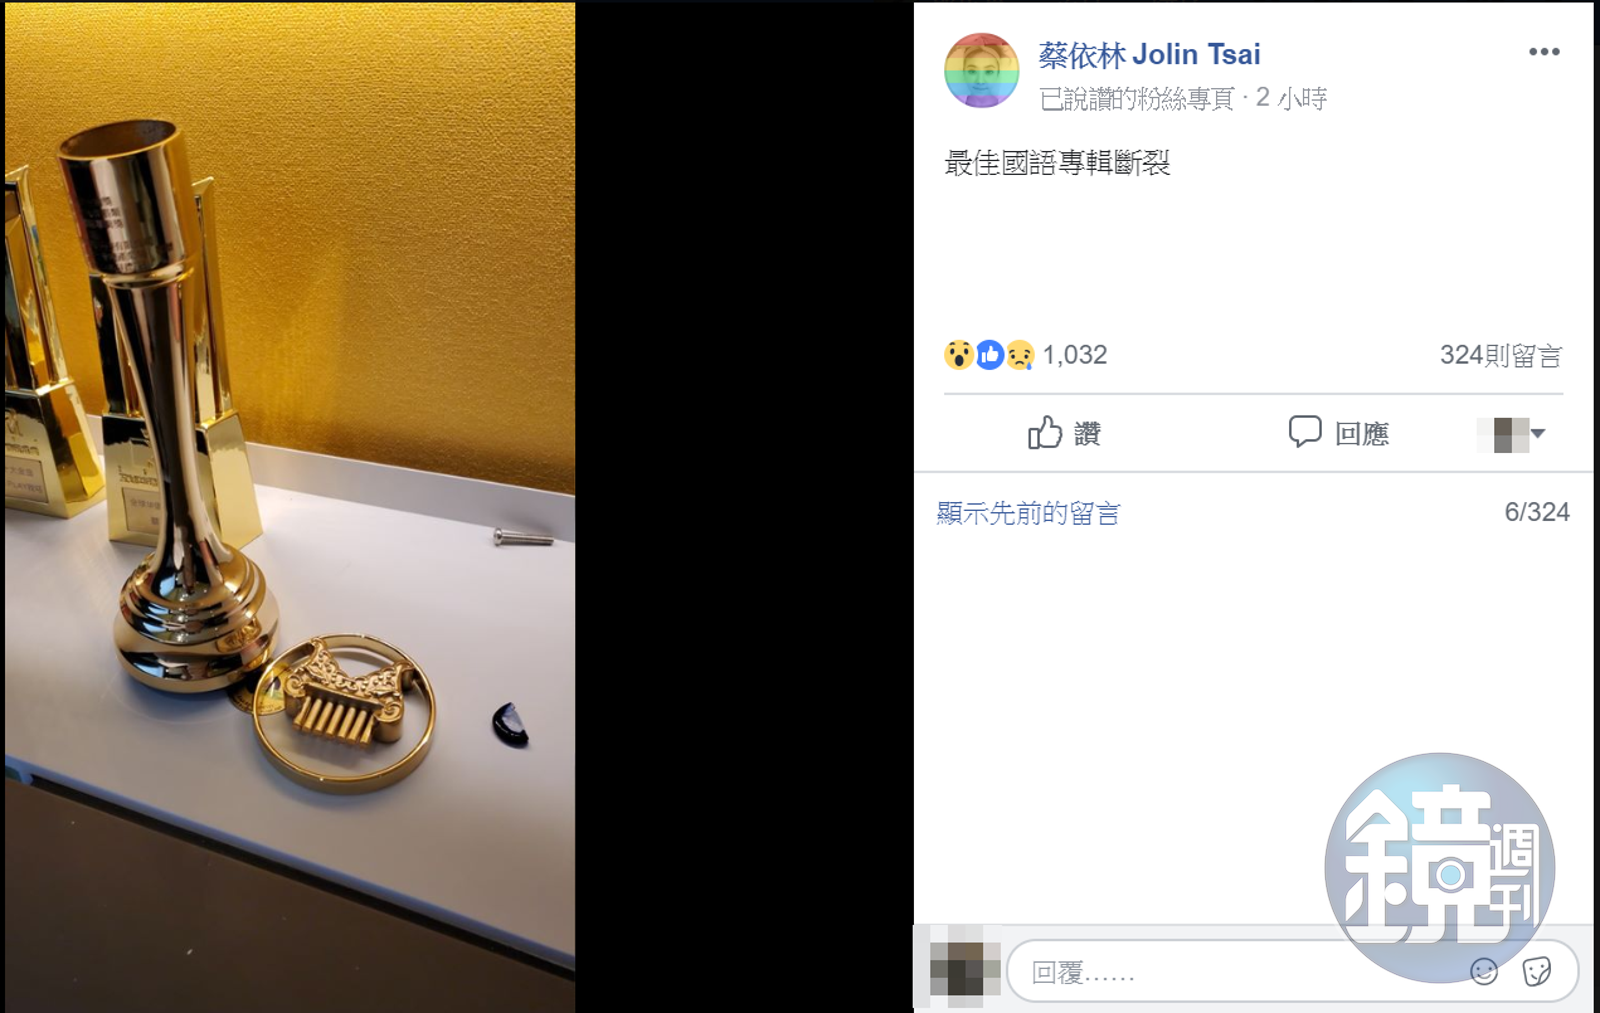The width and height of the screenshot is (1600, 1013).
Task: Click the broken trophy photo
Action: [290, 507]
